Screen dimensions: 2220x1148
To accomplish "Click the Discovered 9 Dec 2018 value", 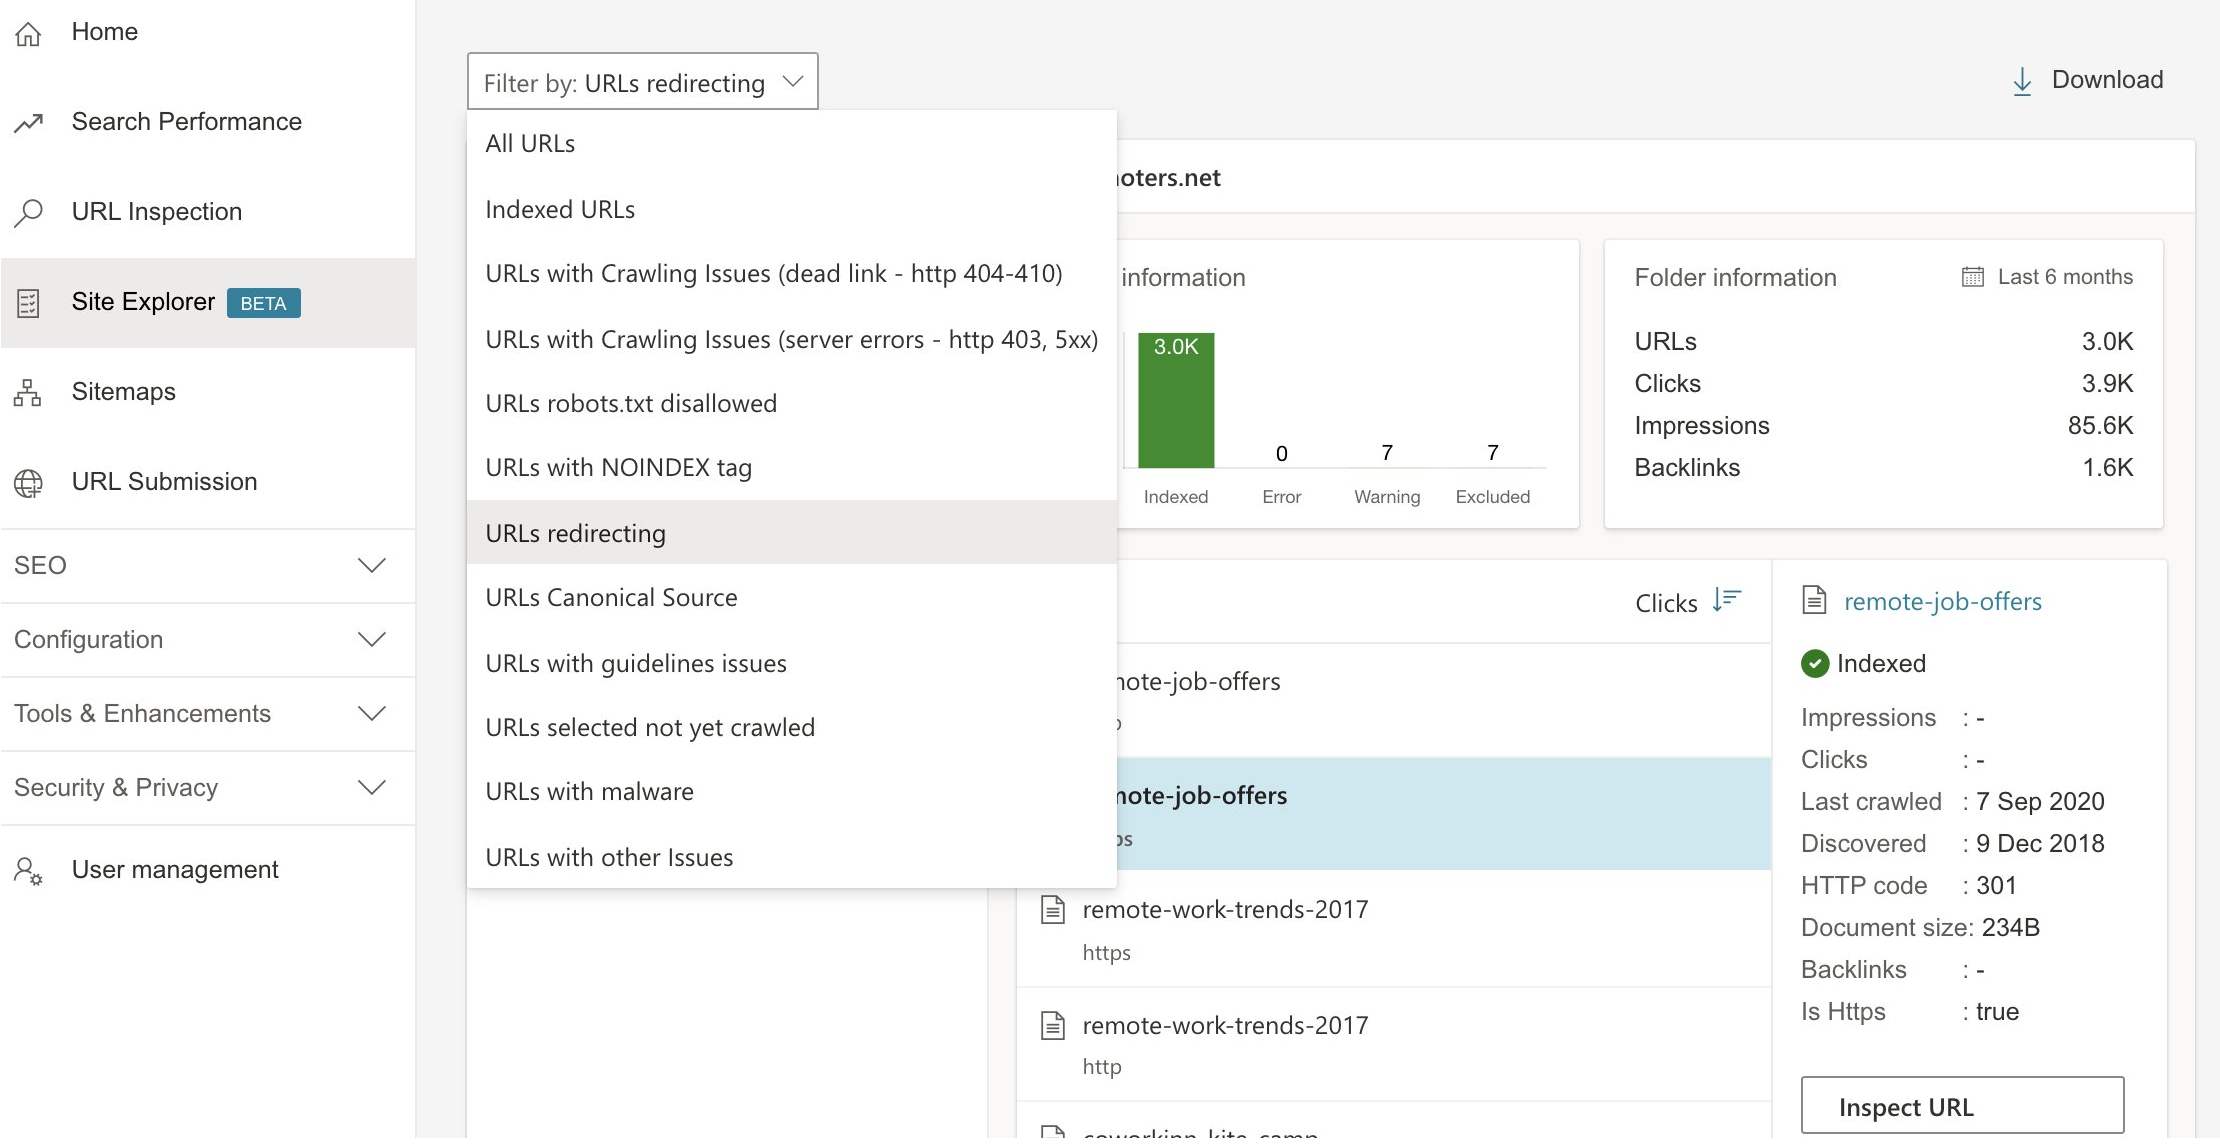I will point(2040,844).
